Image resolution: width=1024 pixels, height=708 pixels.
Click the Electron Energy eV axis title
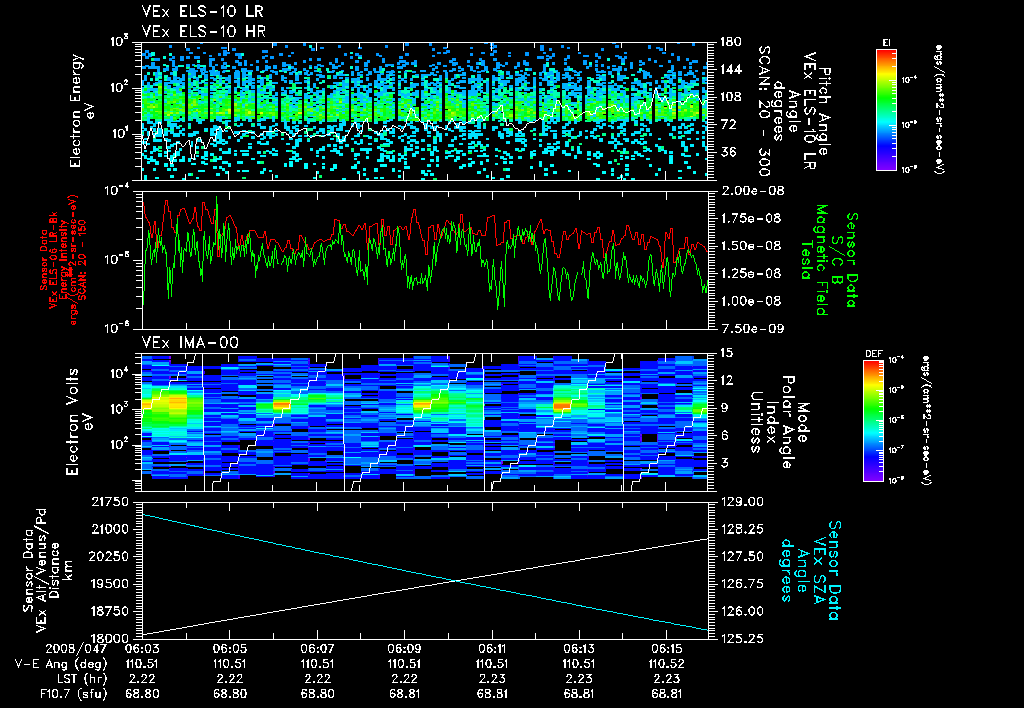pos(82,111)
